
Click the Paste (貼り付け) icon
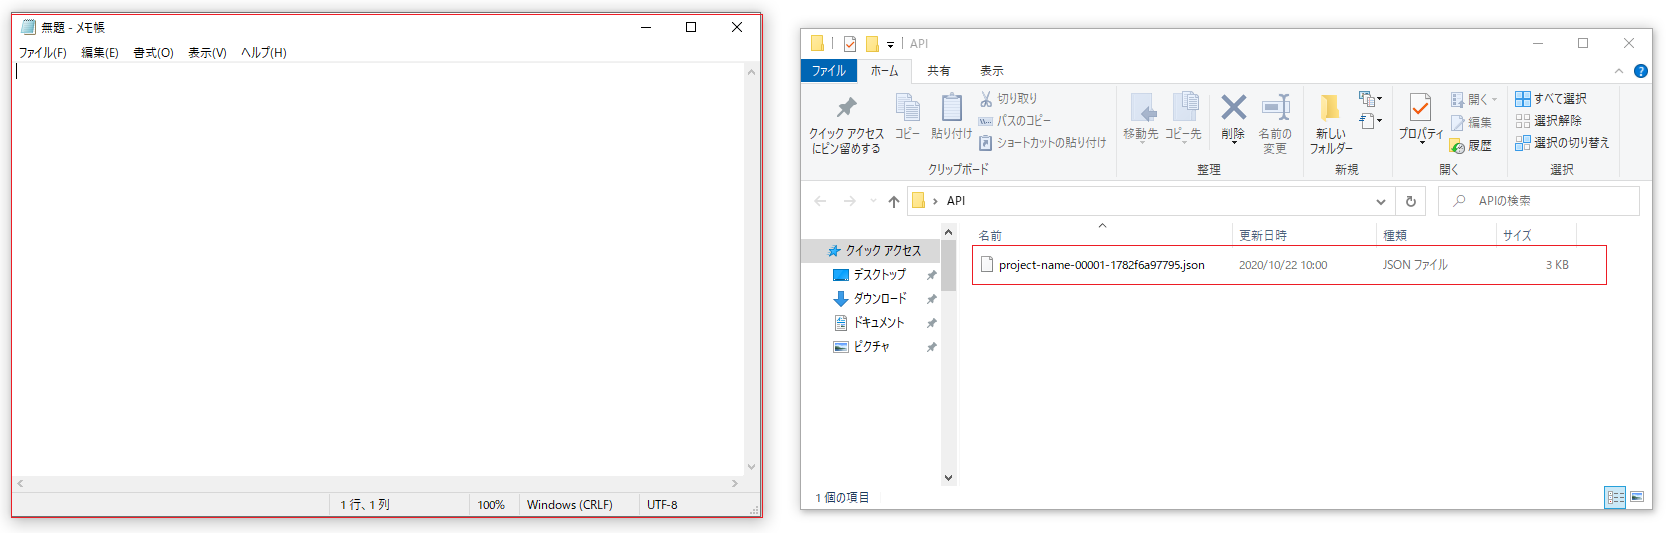pos(951,108)
